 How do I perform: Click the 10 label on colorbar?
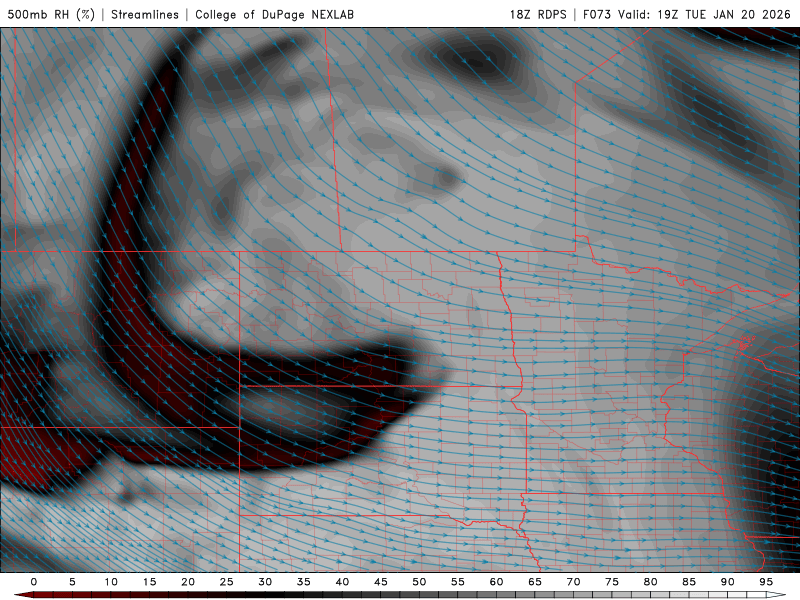[111, 582]
